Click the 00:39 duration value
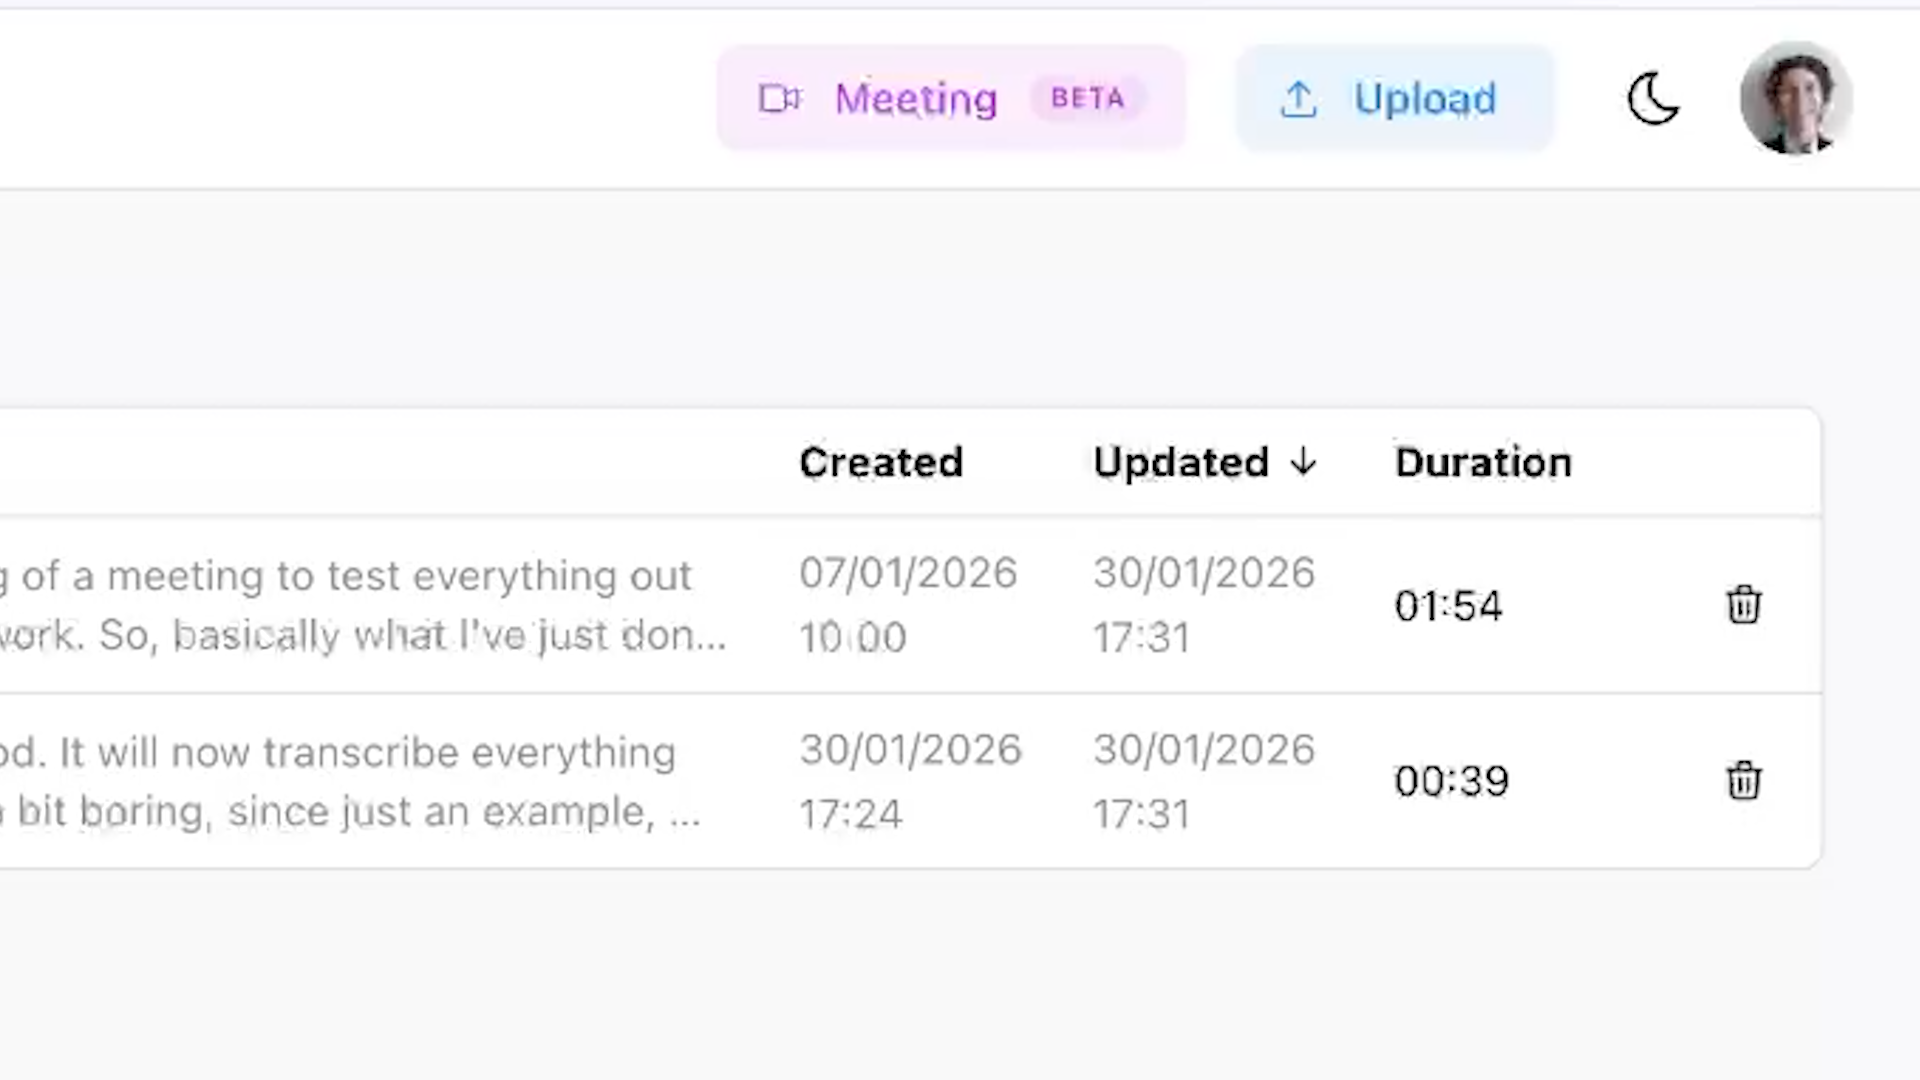The height and width of the screenshot is (1080, 1920). coord(1451,781)
